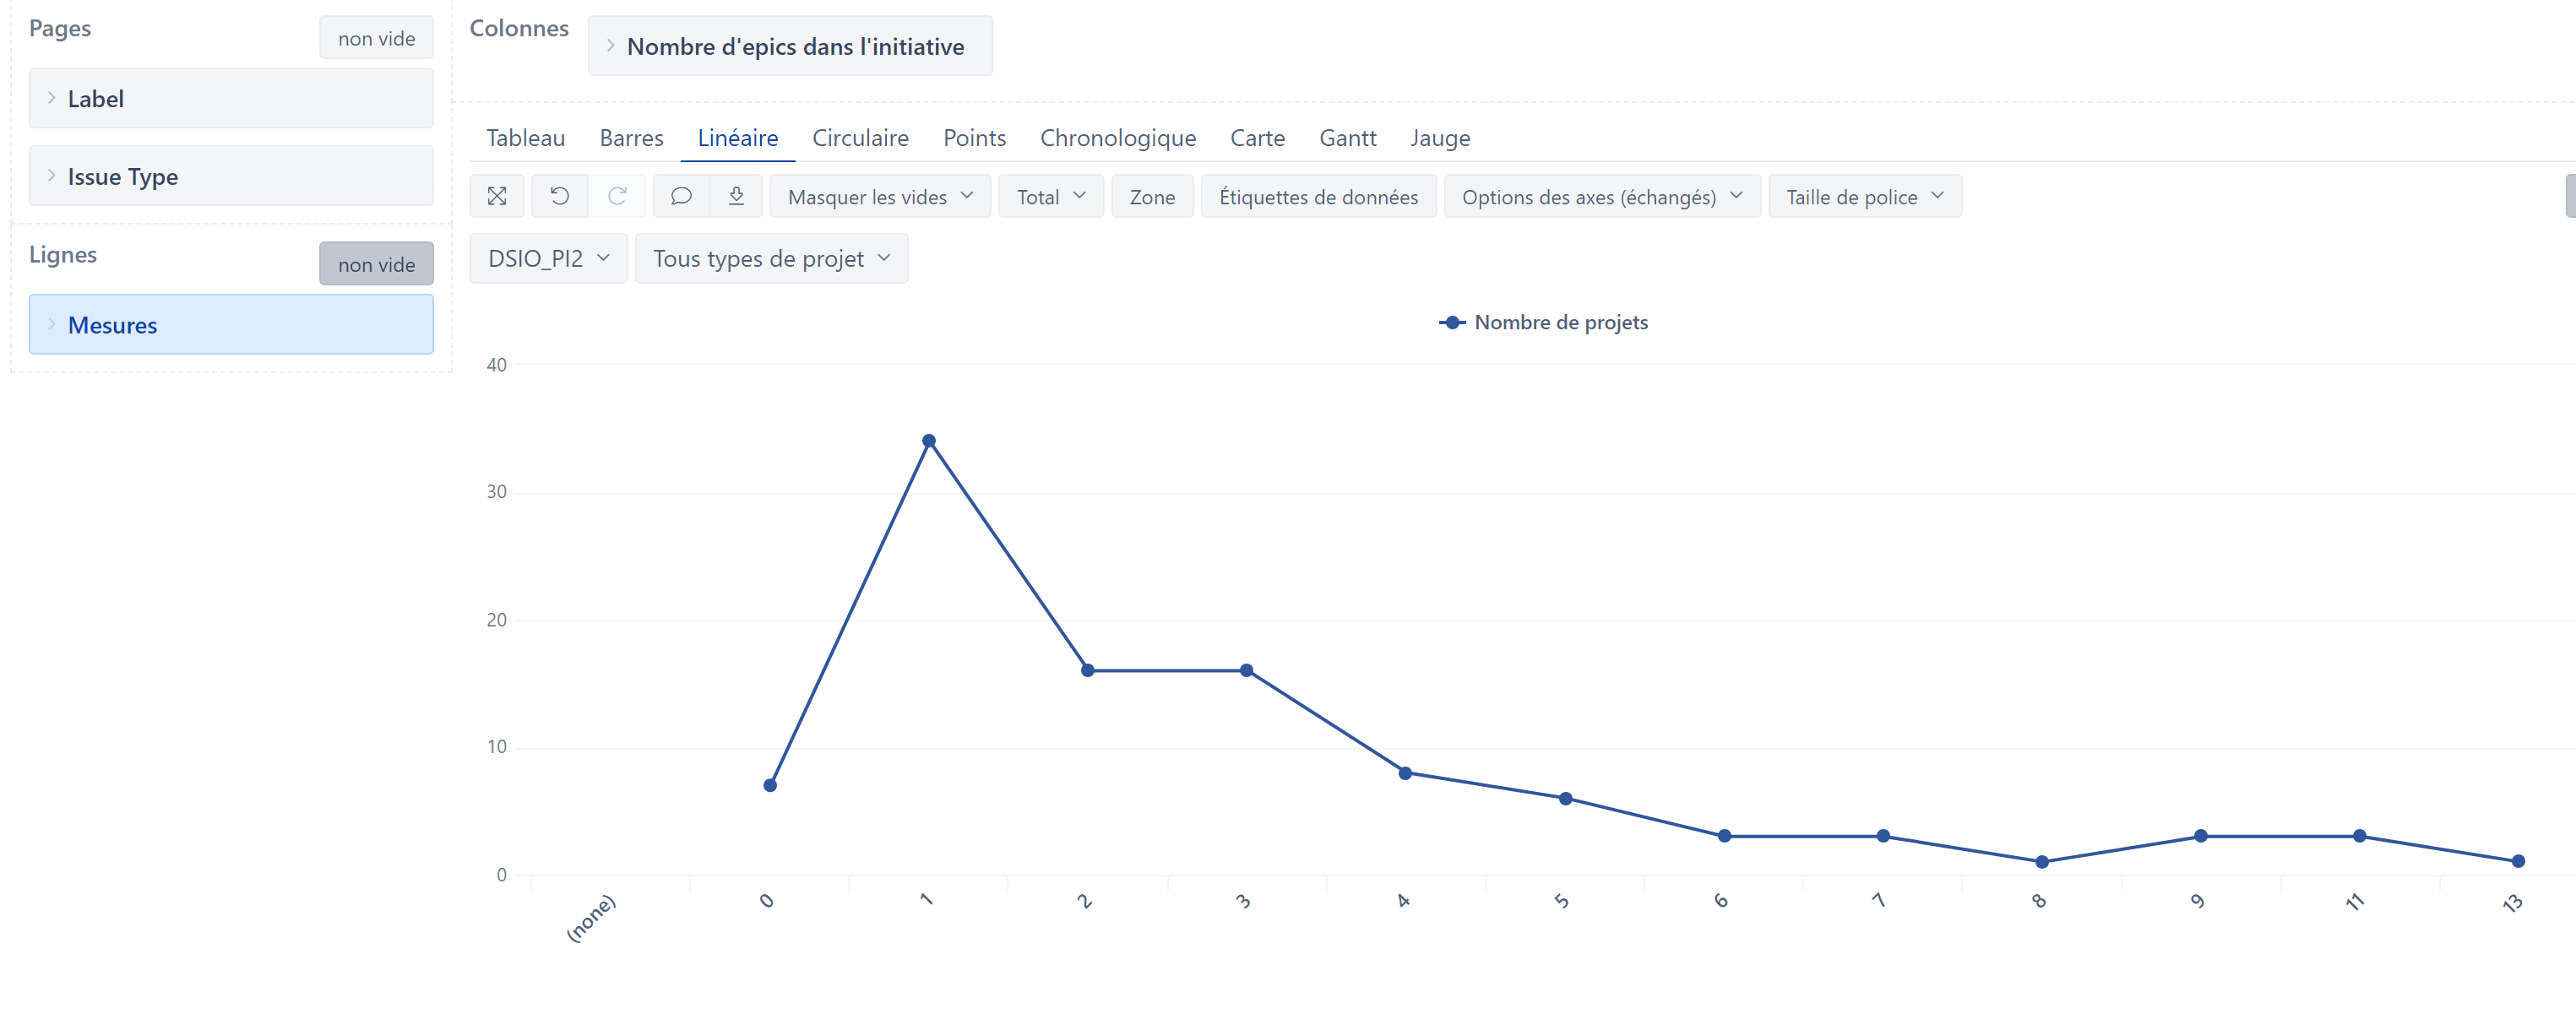Click the export download icon
The height and width of the screenshot is (1030, 2576).
point(736,196)
